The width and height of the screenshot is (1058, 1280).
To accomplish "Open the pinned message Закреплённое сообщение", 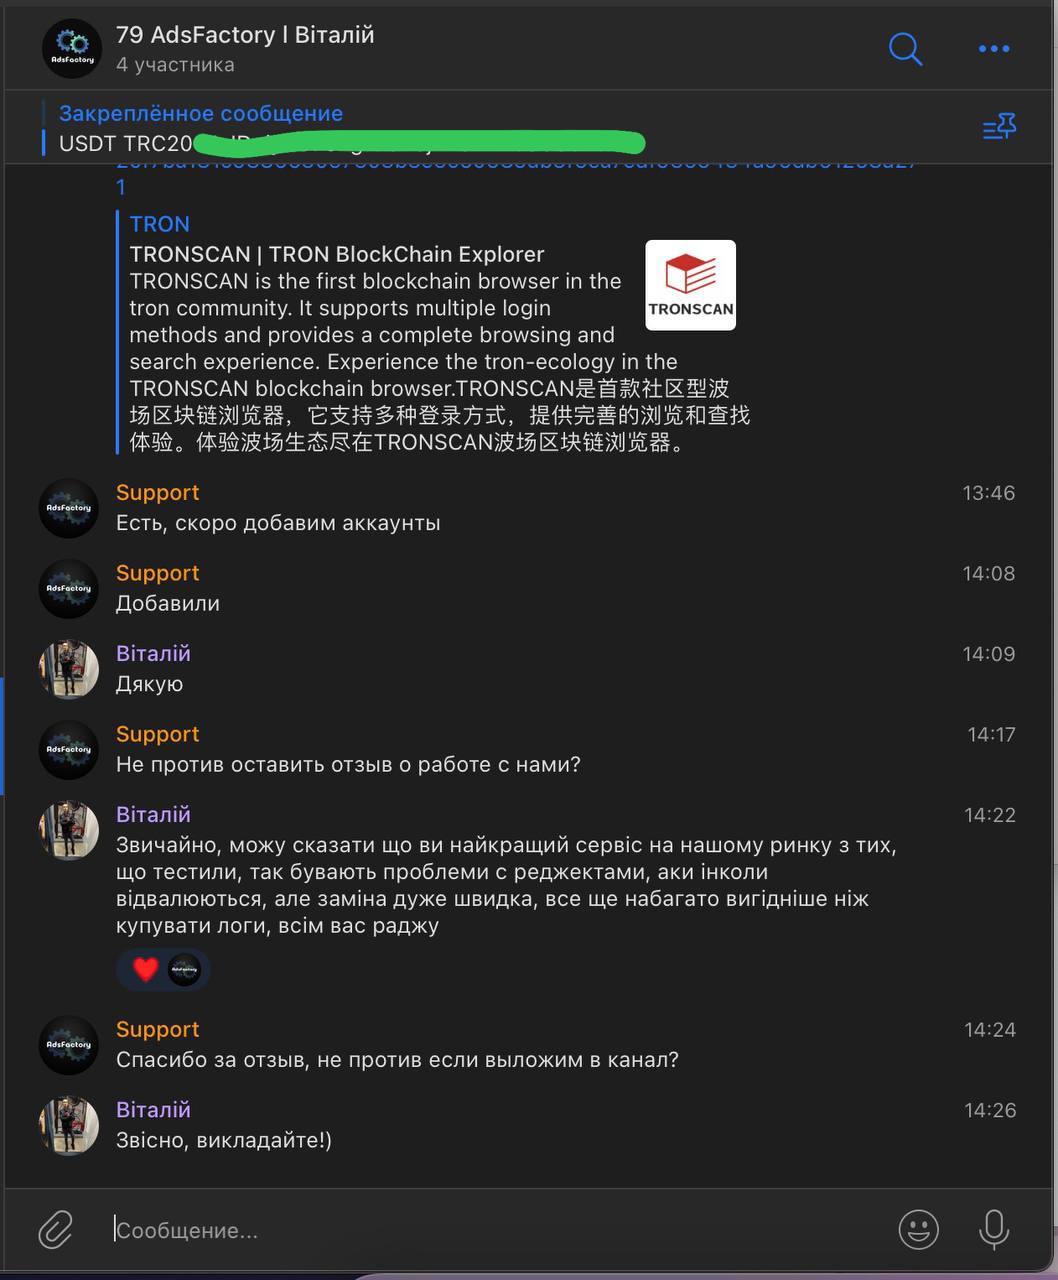I will (x=201, y=113).
